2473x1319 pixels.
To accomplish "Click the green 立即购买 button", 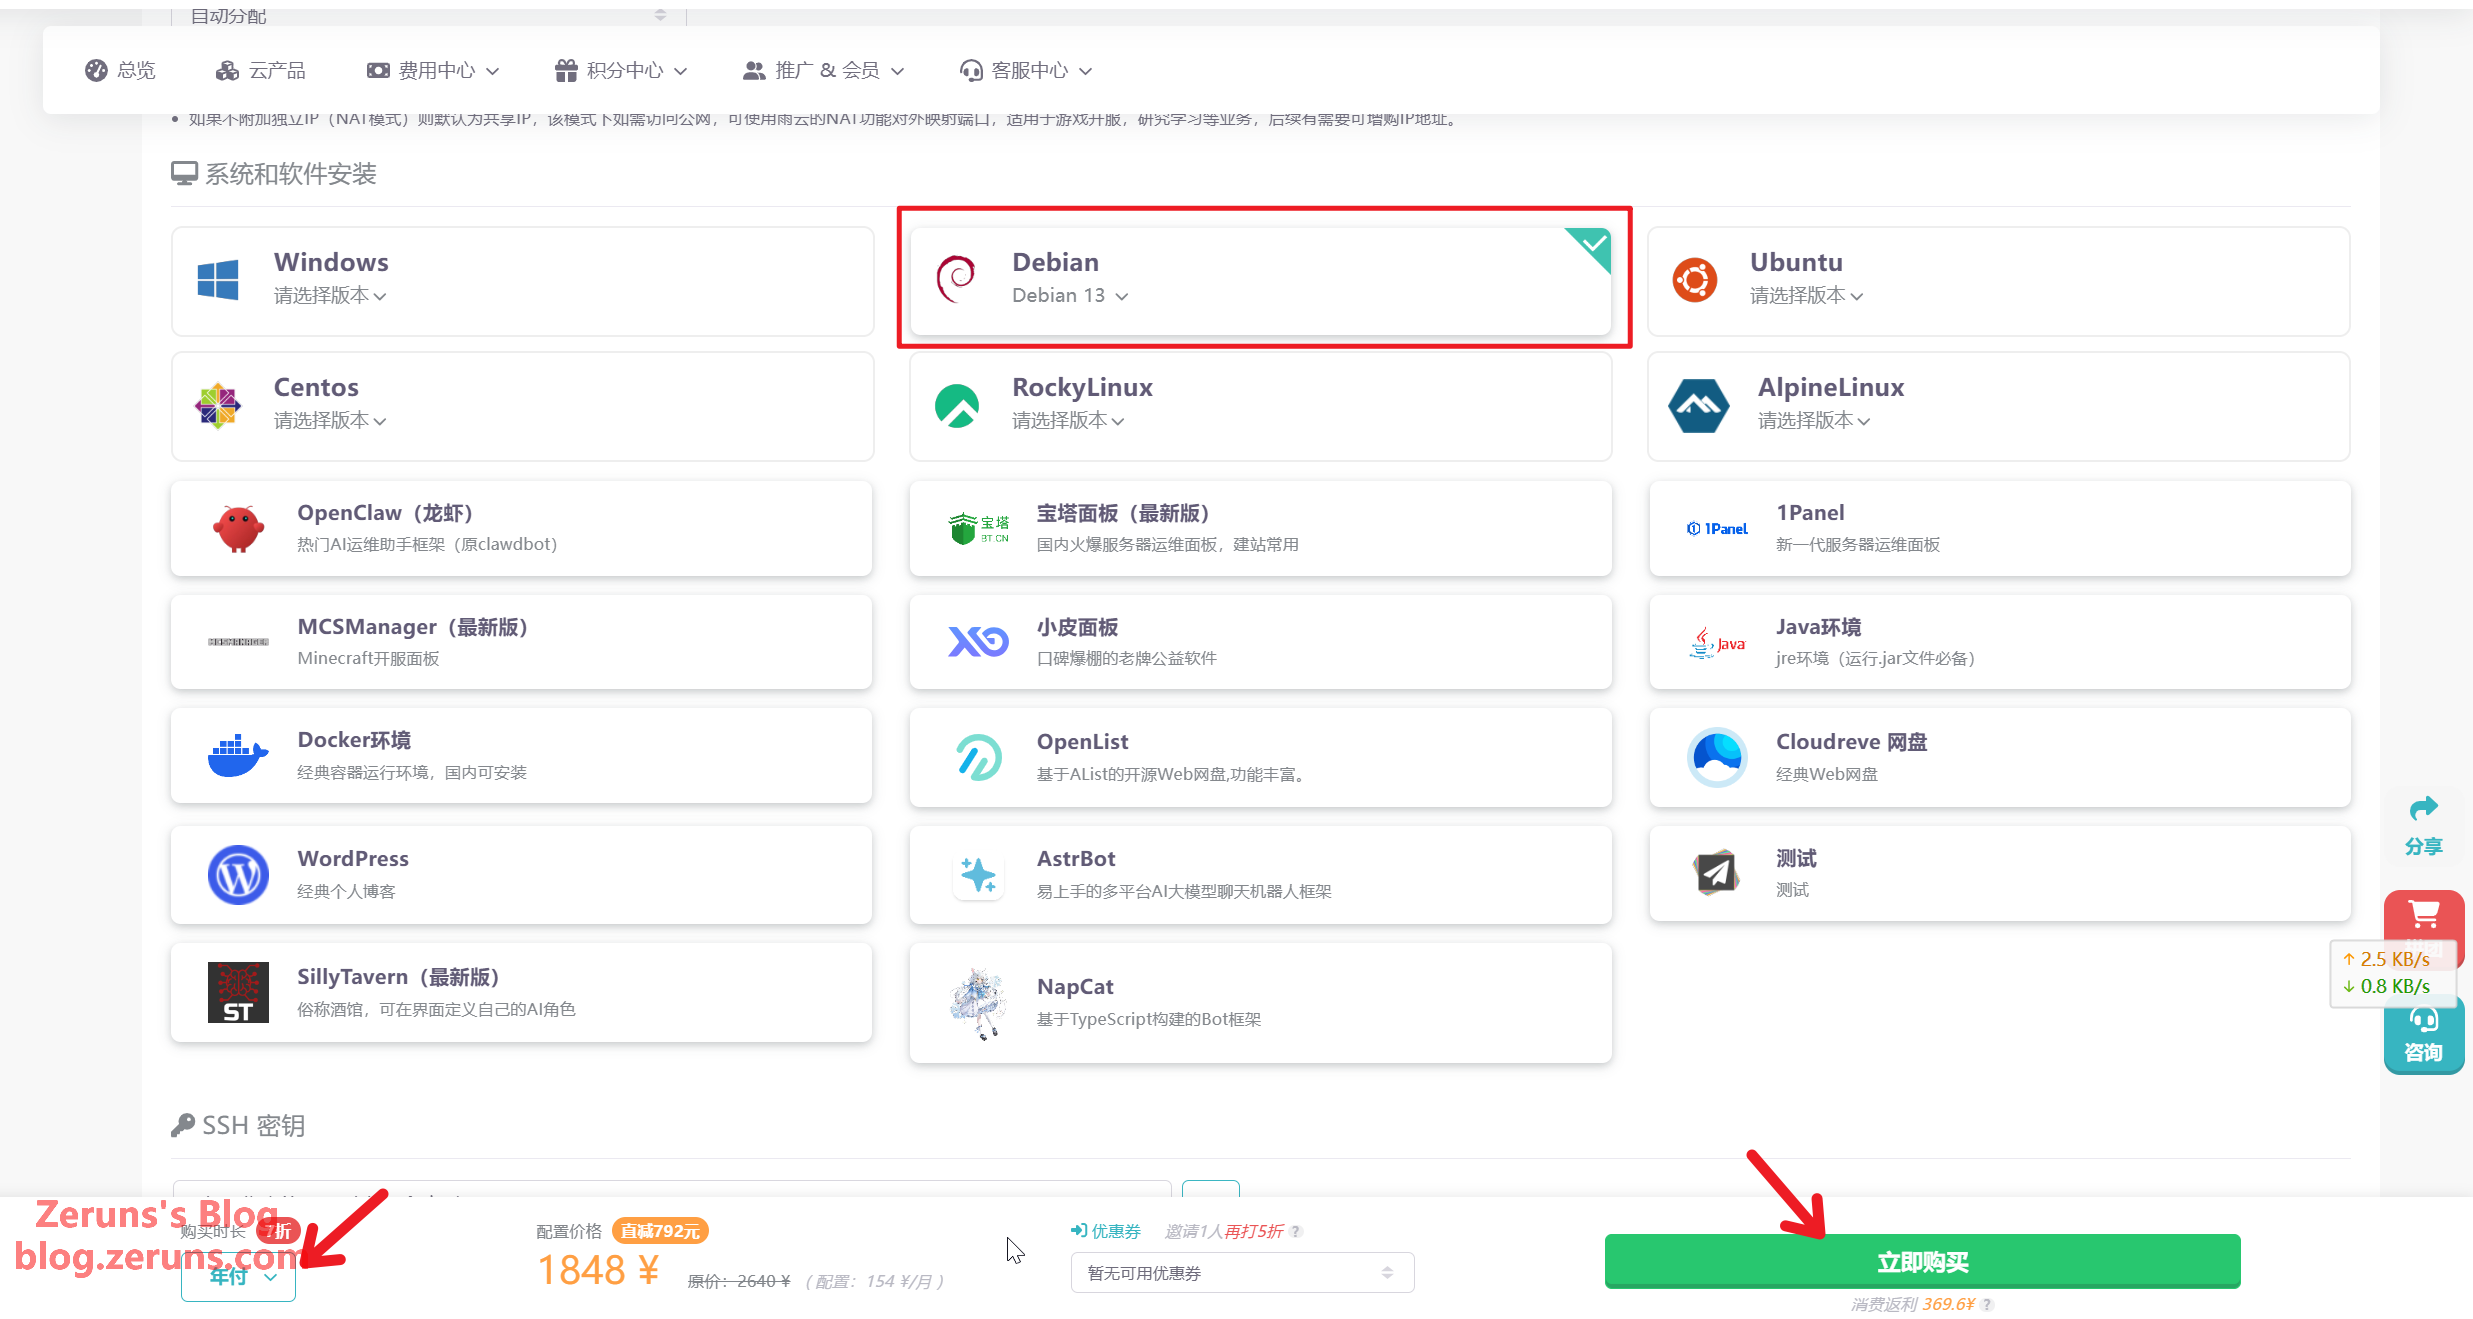I will pos(1922,1262).
